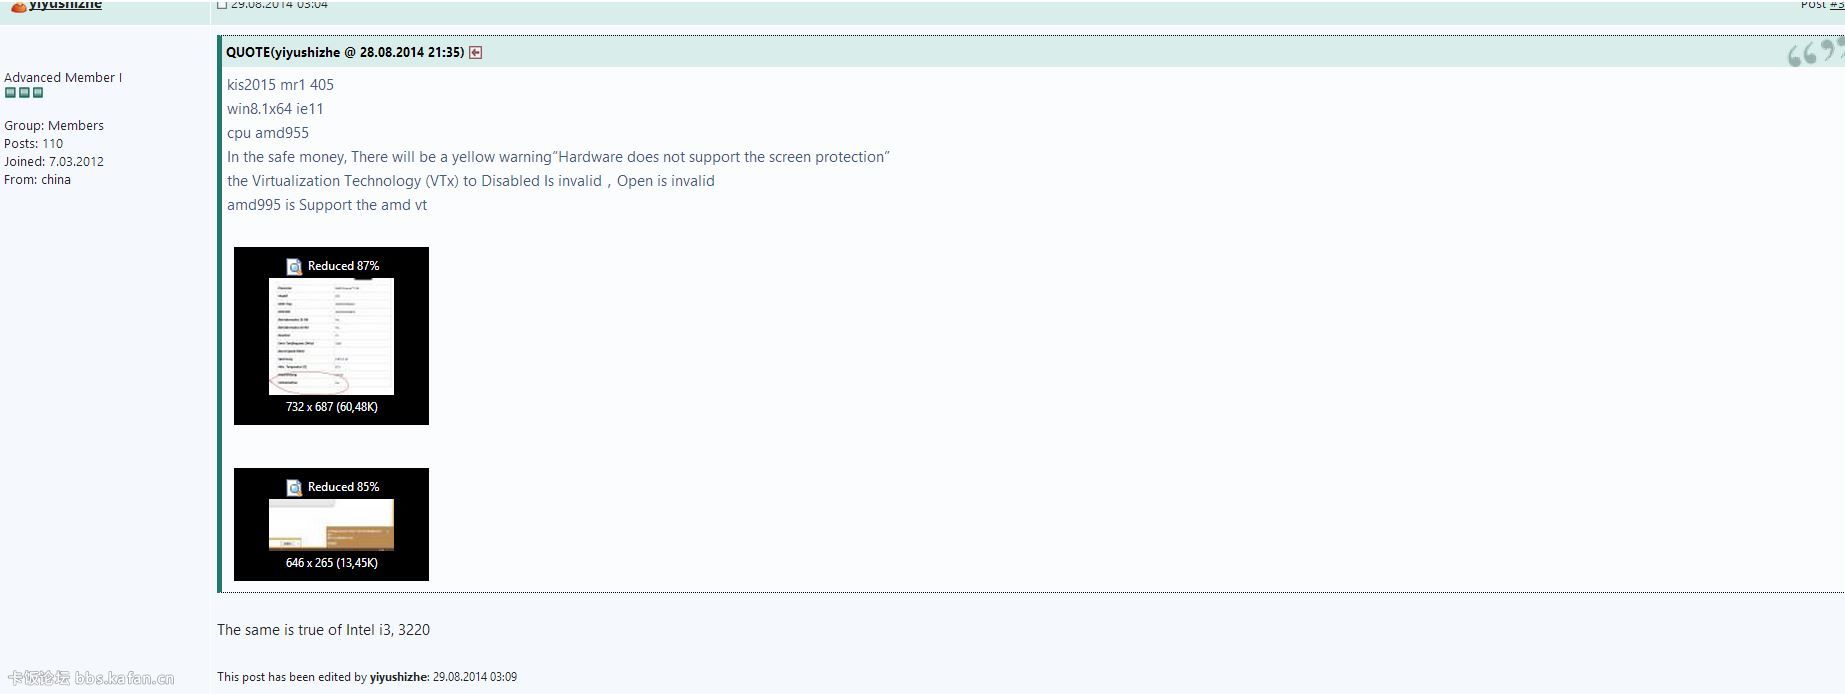Click the 'Joined: 7.03.2012' profile text
Screen dimensions: 1845x694
coord(54,162)
